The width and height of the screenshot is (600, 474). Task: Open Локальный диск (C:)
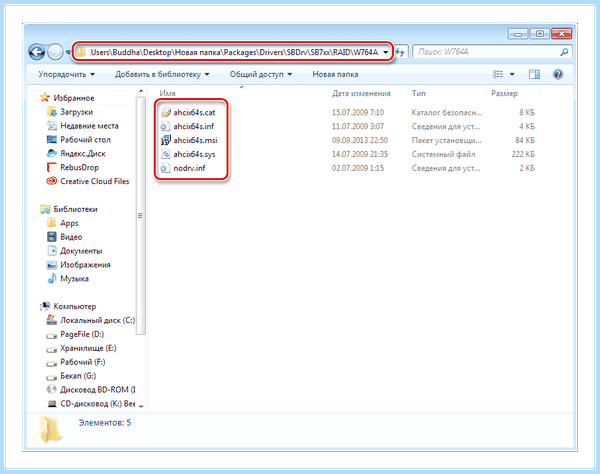pyautogui.click(x=90, y=320)
